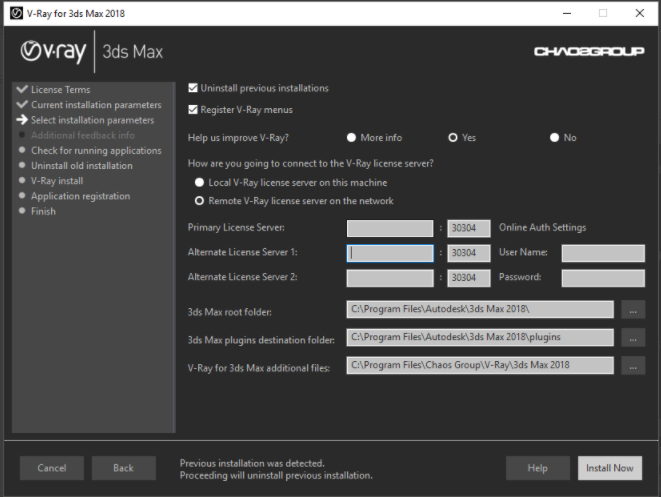This screenshot has width=661, height=497.
Task: Click the V-Ray install step
Action: (57, 181)
